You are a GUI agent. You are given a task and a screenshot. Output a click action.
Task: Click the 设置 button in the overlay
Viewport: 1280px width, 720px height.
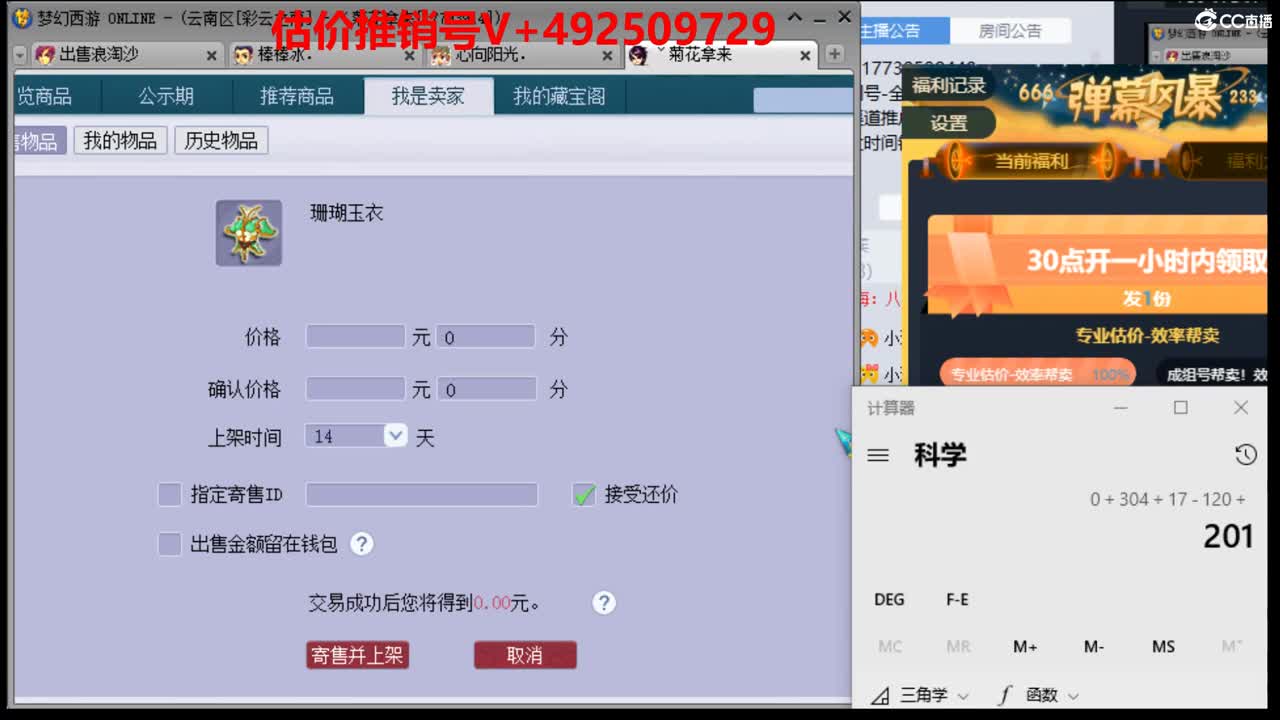click(x=949, y=124)
